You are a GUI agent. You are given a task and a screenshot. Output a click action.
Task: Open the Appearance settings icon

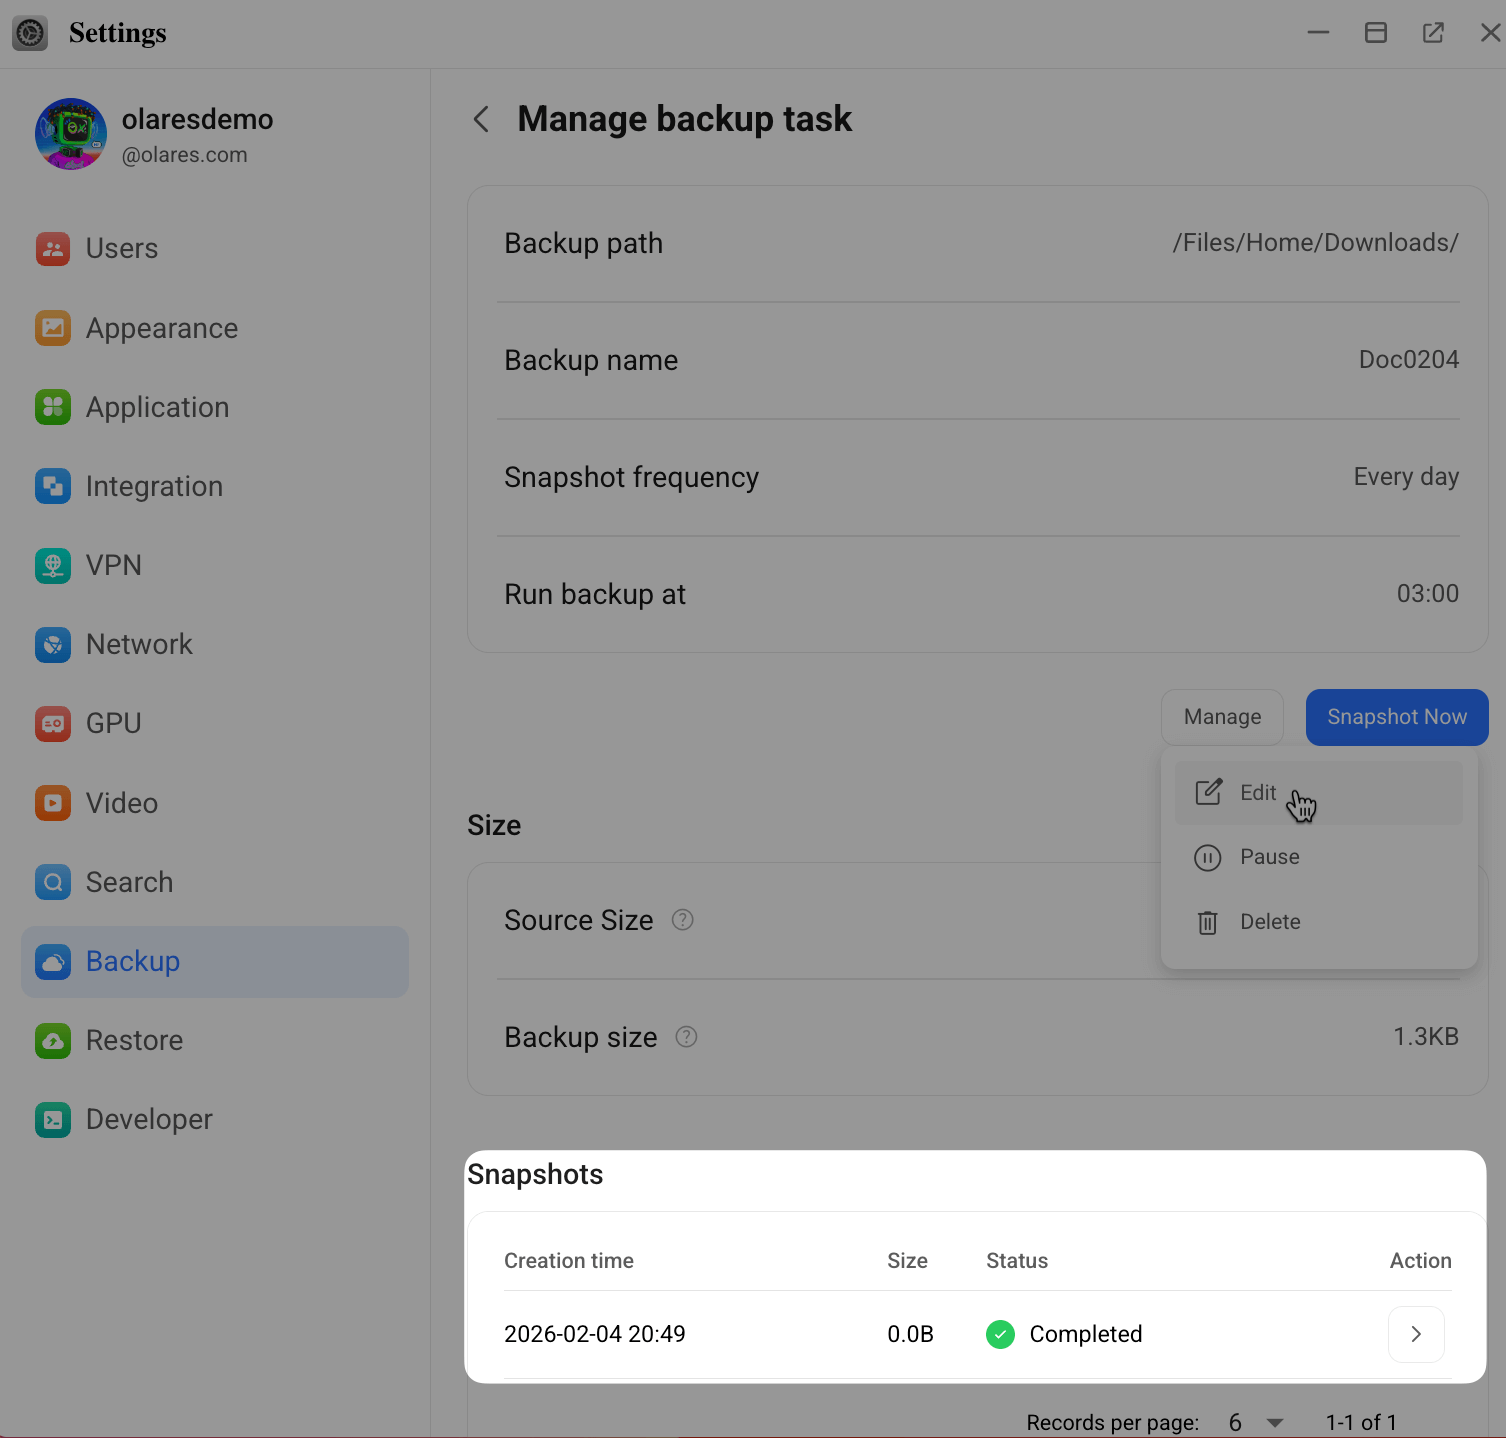tap(53, 328)
